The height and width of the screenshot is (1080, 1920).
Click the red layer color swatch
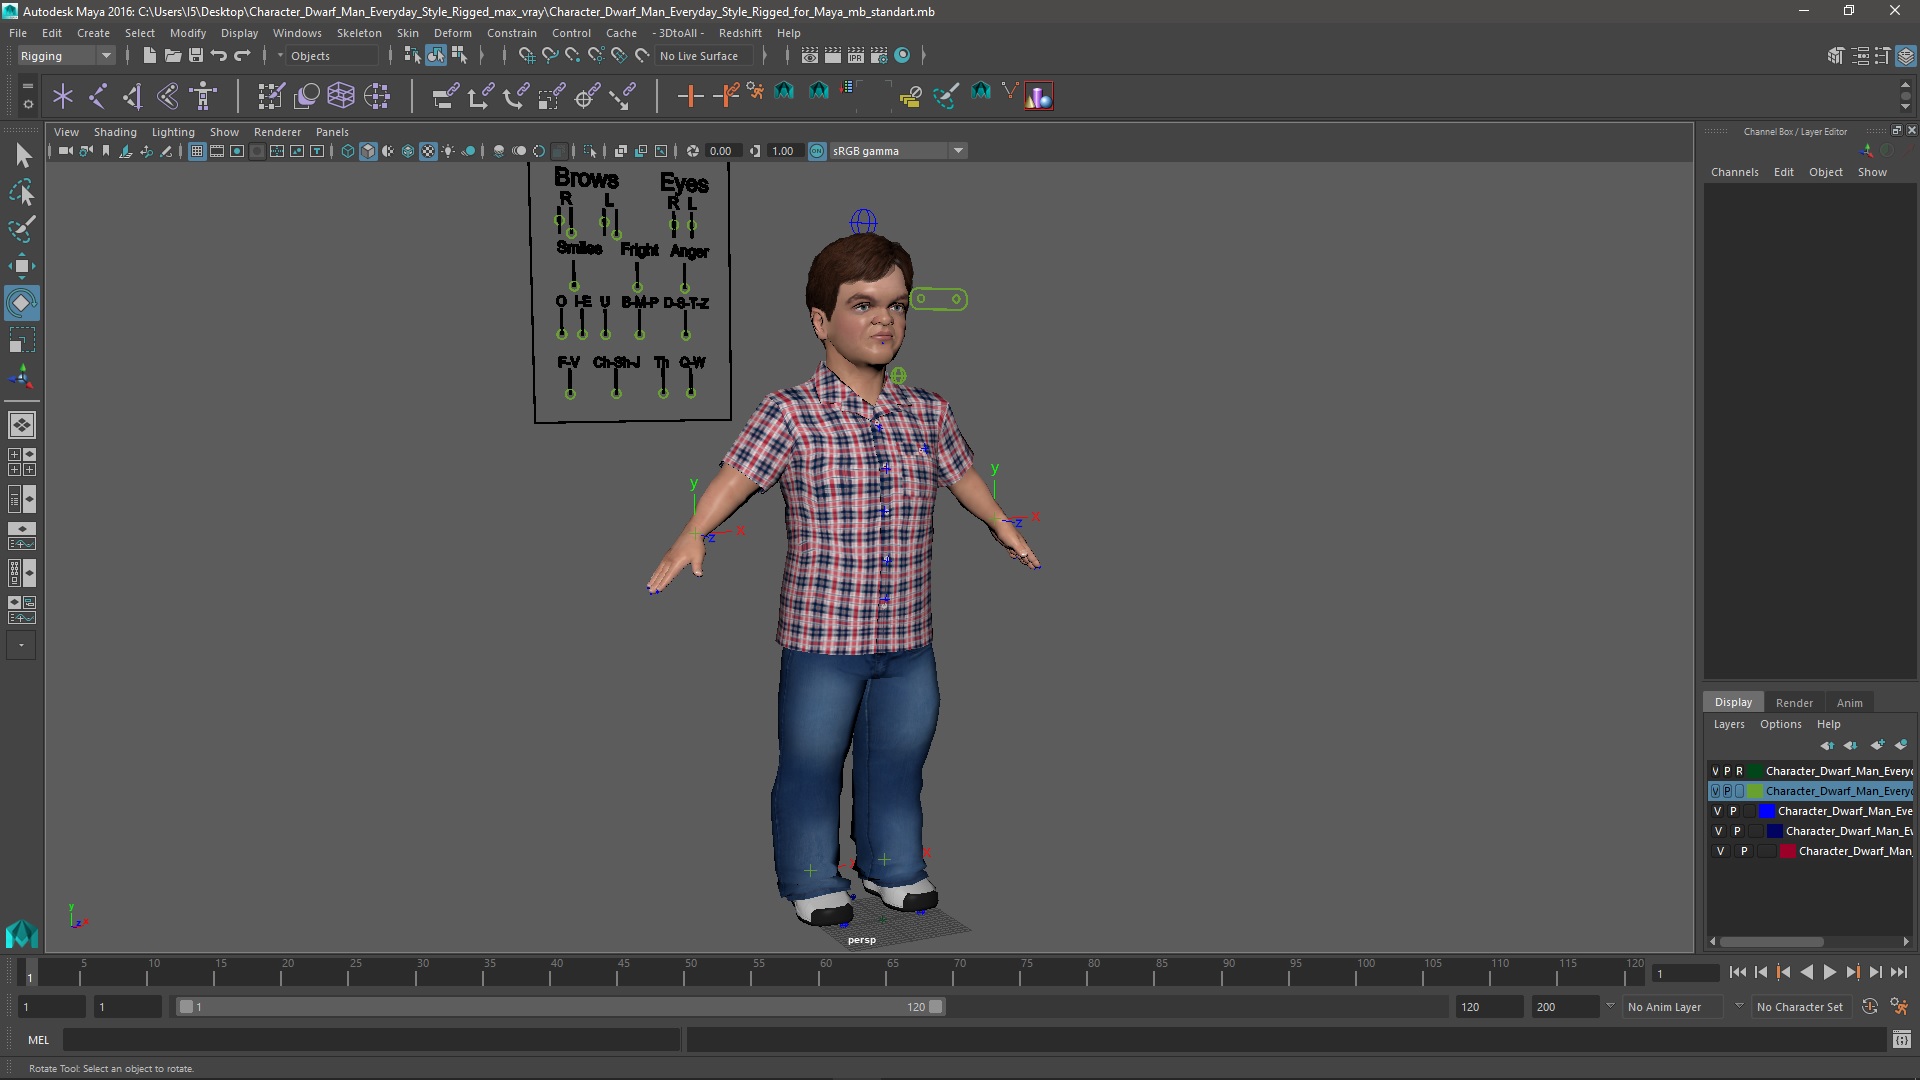pyautogui.click(x=1788, y=851)
